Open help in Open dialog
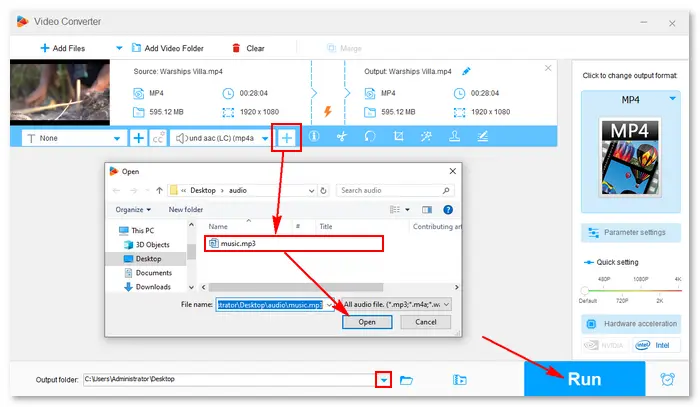Image resolution: width=700 pixels, height=407 pixels. coord(448,210)
